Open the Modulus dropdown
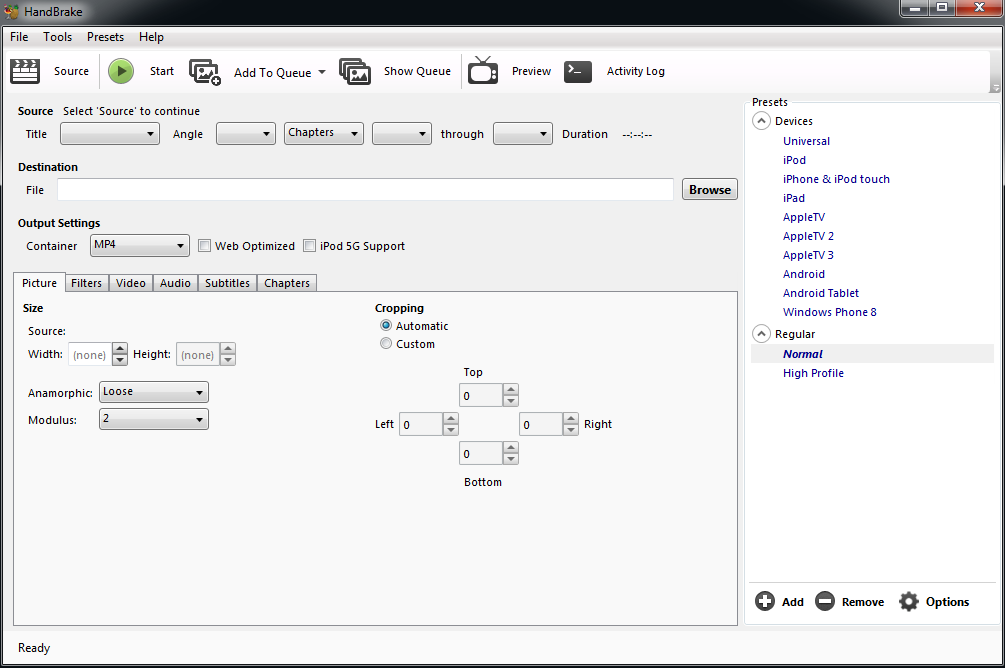Image resolution: width=1005 pixels, height=668 pixels. [x=154, y=419]
